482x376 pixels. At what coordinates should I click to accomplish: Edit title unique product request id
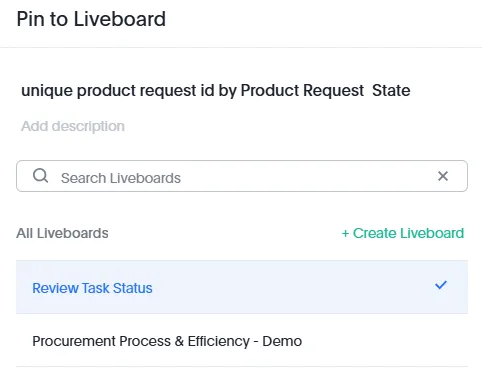pyautogui.click(x=216, y=91)
